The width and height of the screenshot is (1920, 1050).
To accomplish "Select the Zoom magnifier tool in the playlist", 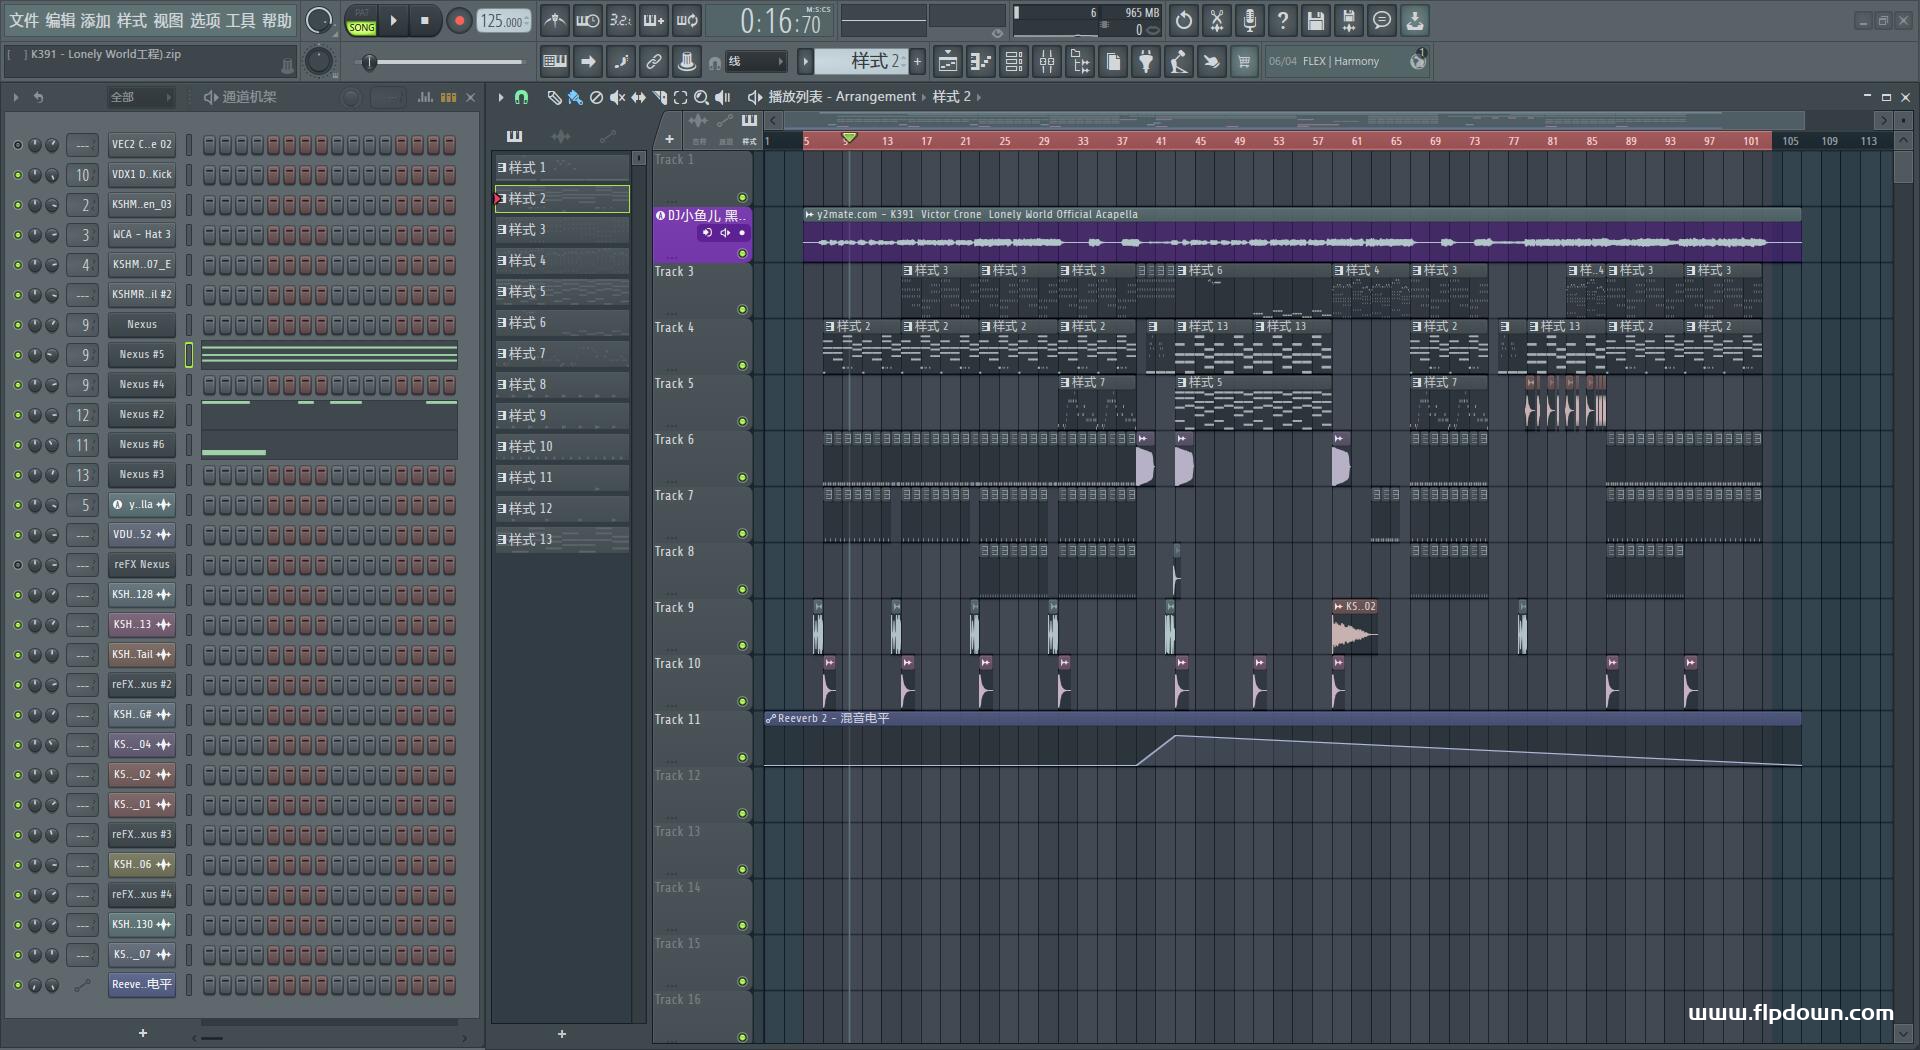I will click(x=701, y=97).
